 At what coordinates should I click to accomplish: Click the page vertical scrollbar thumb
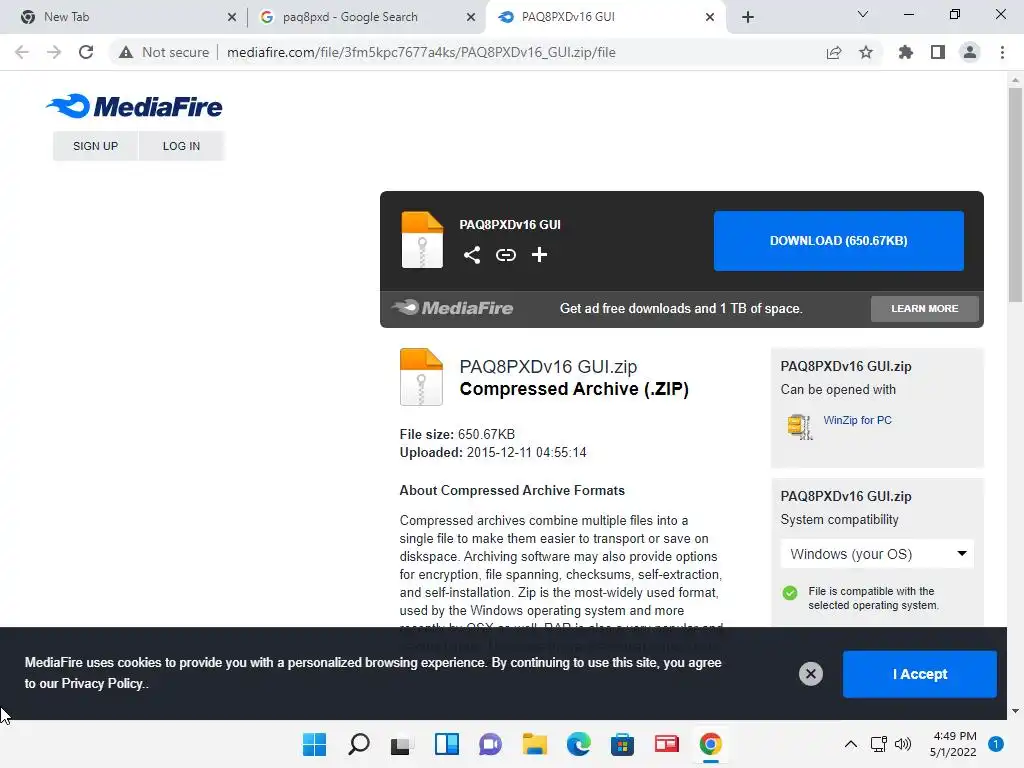click(x=1015, y=195)
